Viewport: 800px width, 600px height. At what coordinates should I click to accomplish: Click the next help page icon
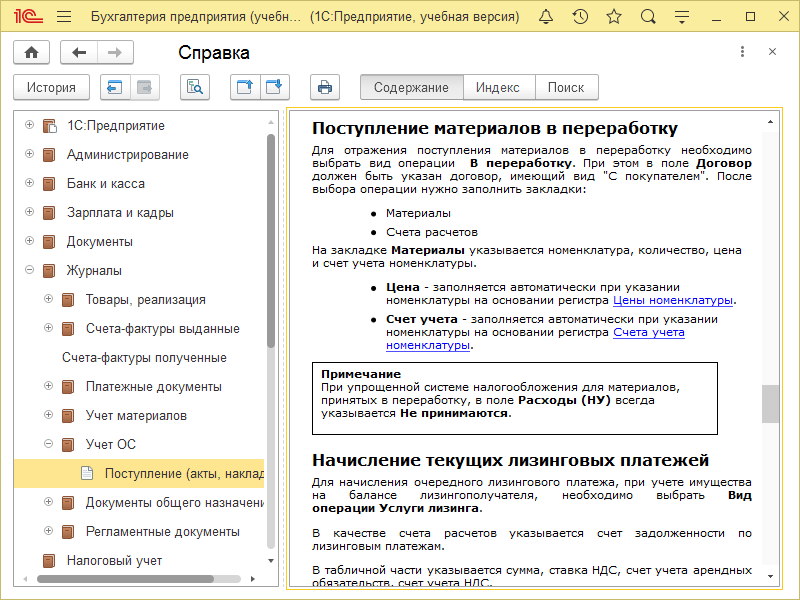tap(145, 87)
